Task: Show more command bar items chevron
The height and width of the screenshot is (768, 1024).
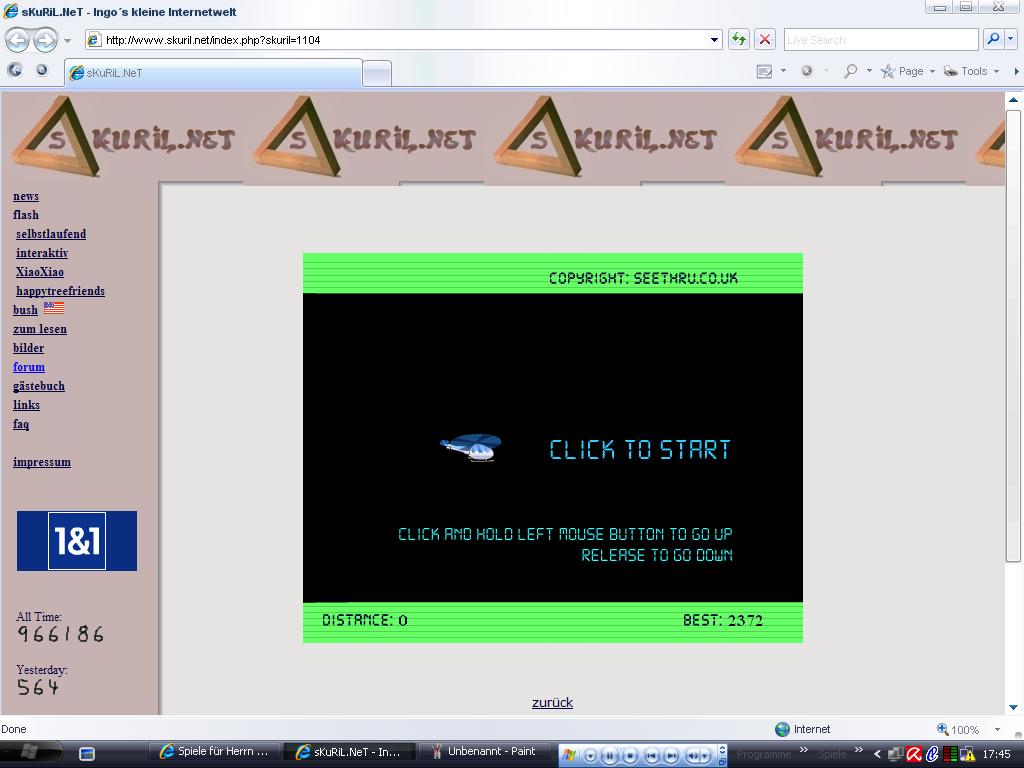Action: 1016,71
